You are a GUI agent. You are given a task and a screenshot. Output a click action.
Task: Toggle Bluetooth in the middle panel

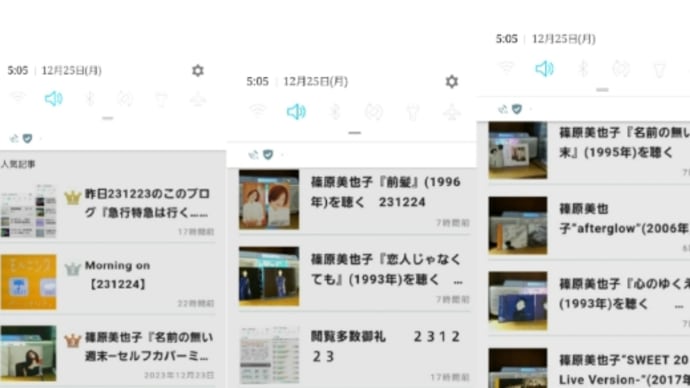[335, 112]
